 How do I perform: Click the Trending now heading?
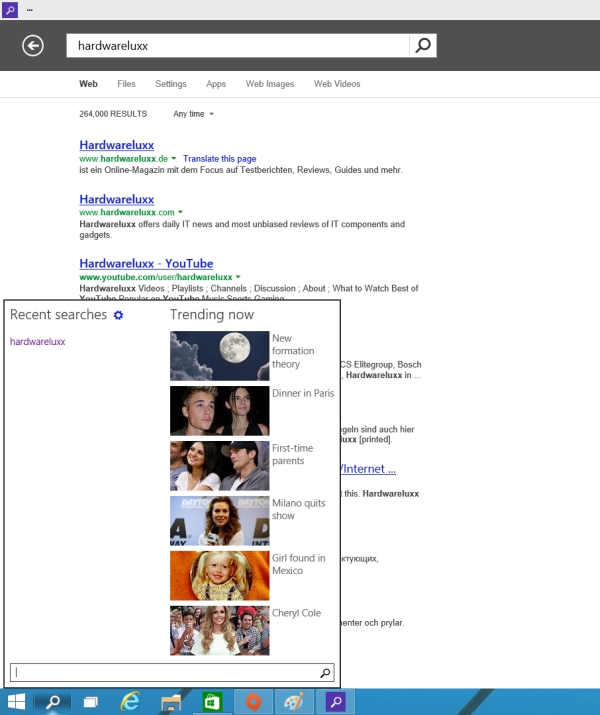click(x=212, y=315)
